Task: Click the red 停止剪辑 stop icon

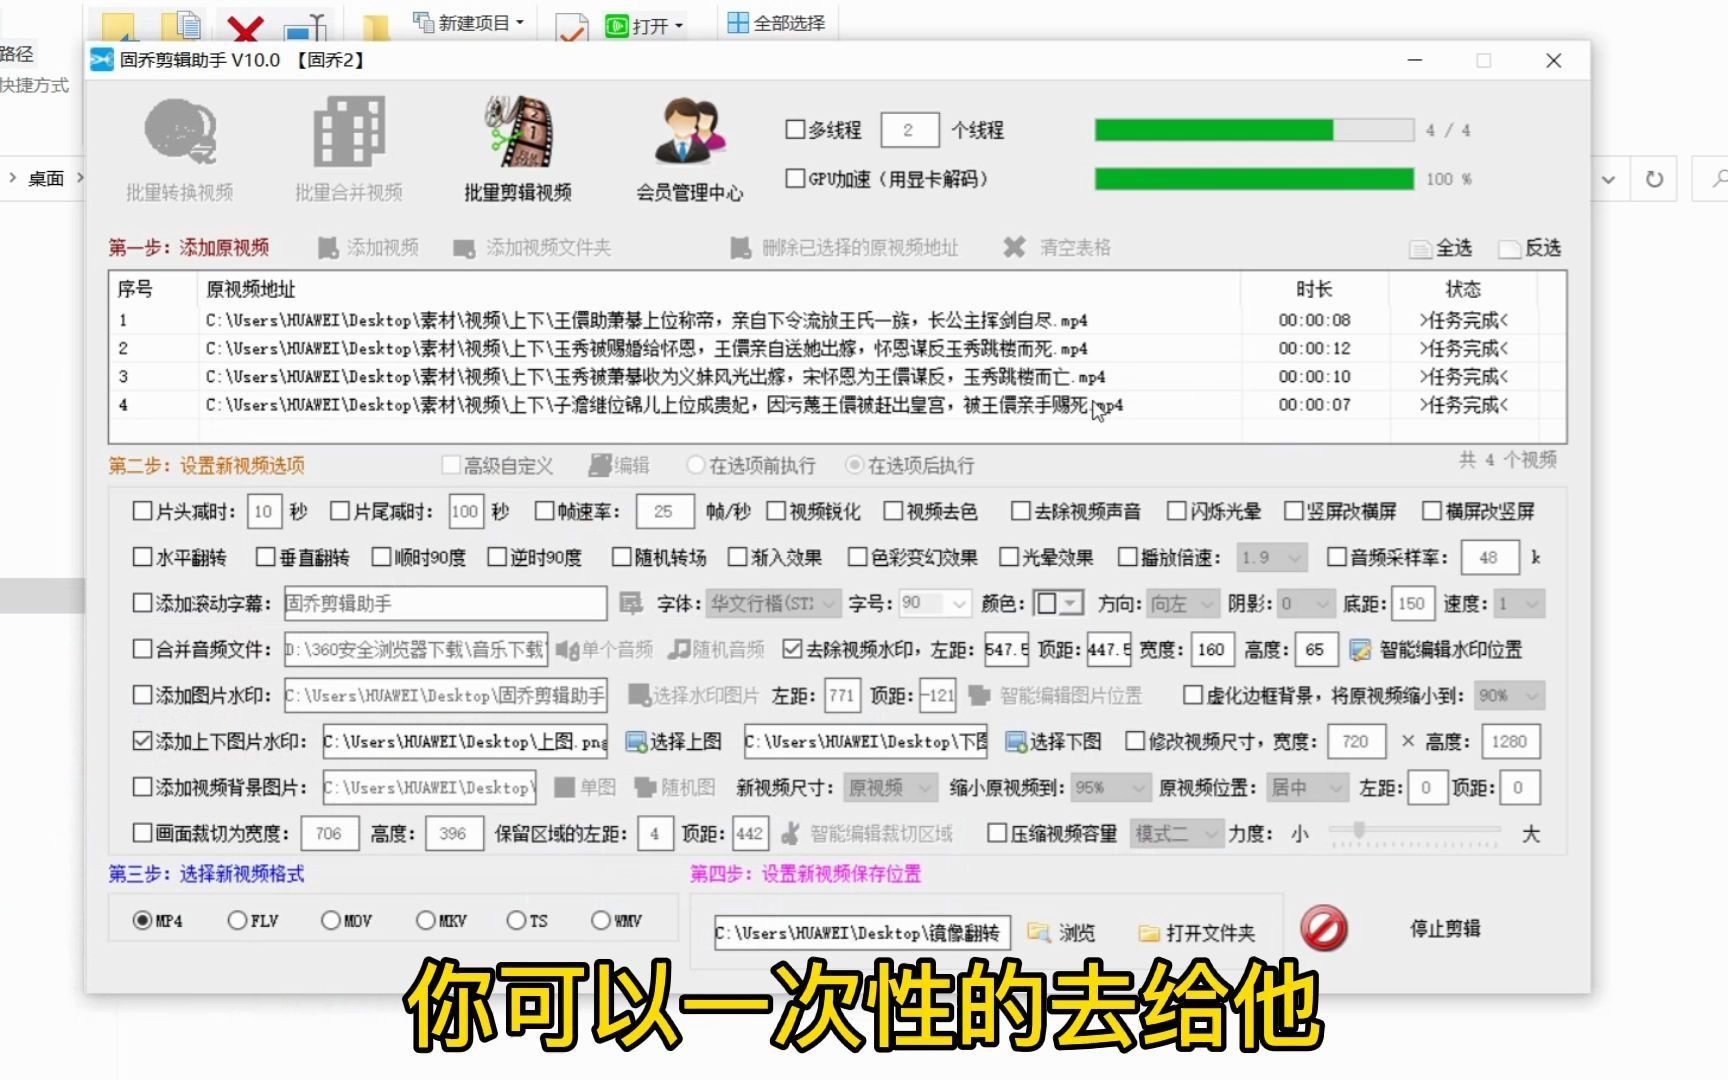Action: [1324, 929]
